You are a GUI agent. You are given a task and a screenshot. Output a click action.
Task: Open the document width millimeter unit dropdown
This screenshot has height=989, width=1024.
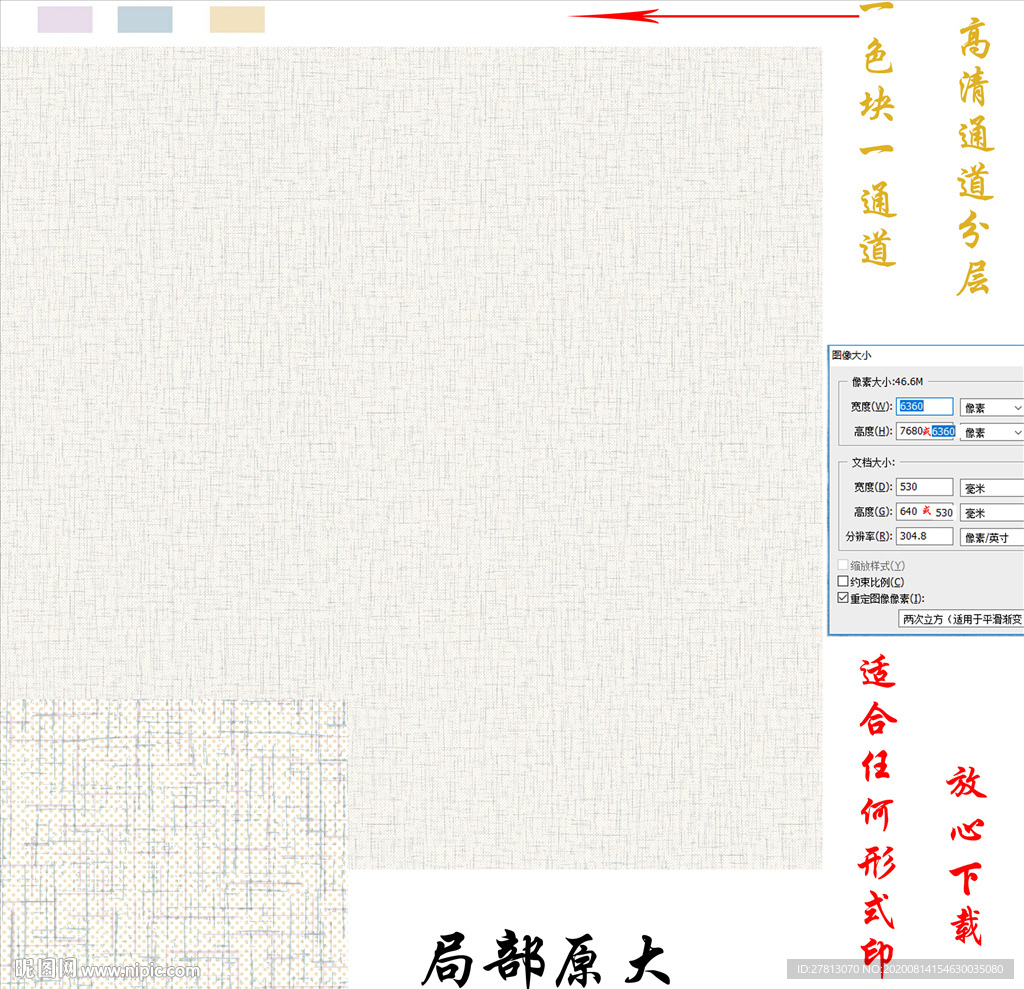pyautogui.click(x=991, y=488)
